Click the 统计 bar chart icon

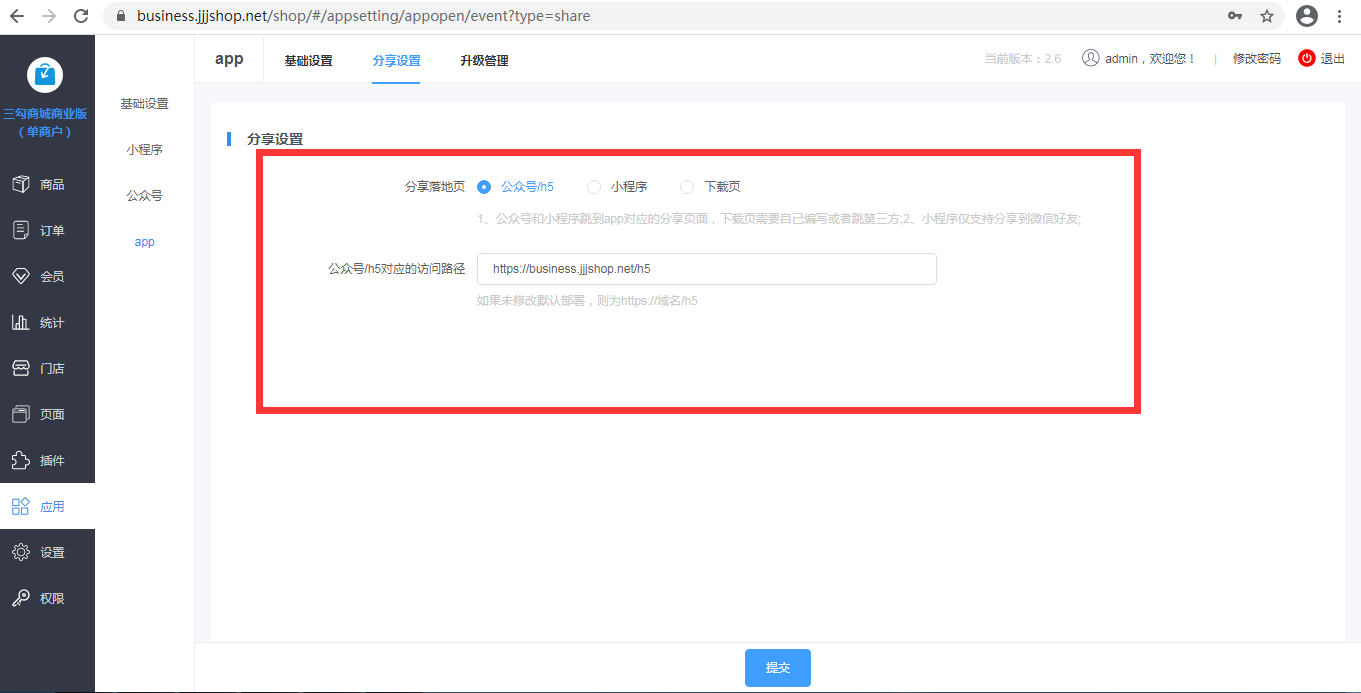click(x=20, y=322)
